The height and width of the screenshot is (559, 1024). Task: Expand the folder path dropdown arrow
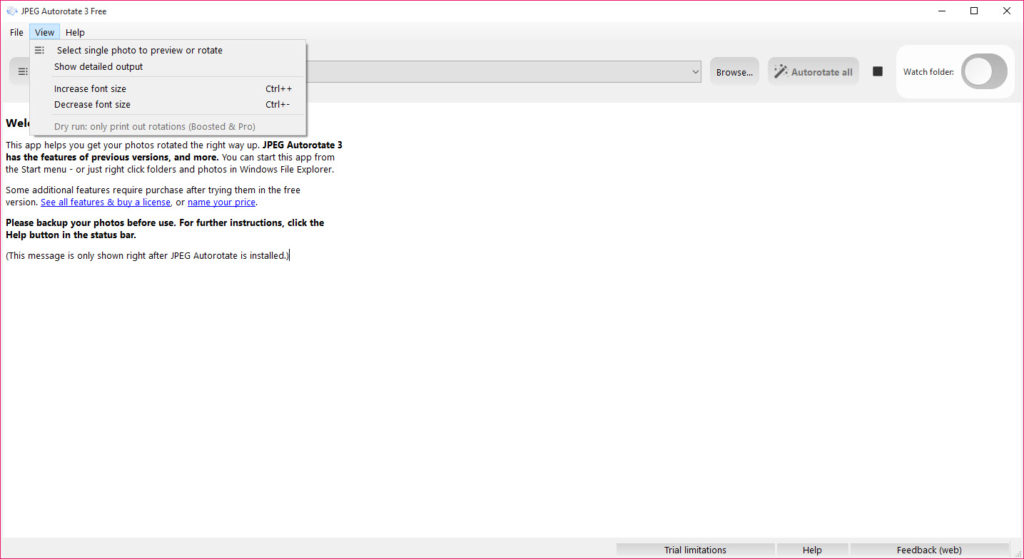(x=695, y=72)
